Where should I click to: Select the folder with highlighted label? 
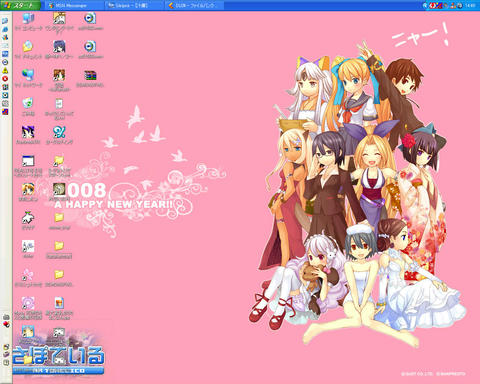coord(59,246)
